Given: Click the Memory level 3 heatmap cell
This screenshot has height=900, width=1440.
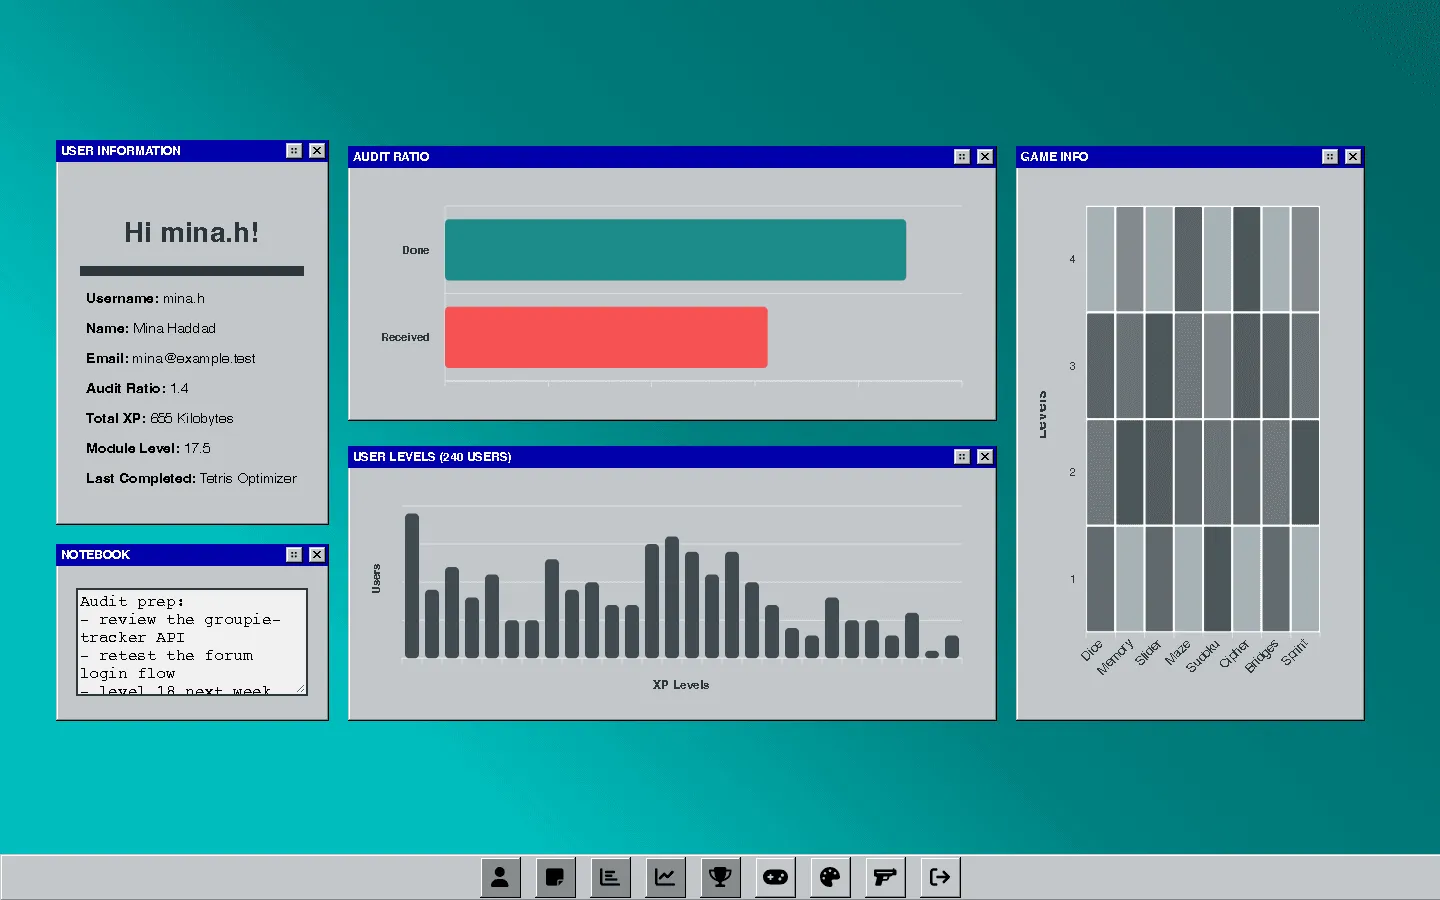Looking at the screenshot, I should [x=1129, y=366].
